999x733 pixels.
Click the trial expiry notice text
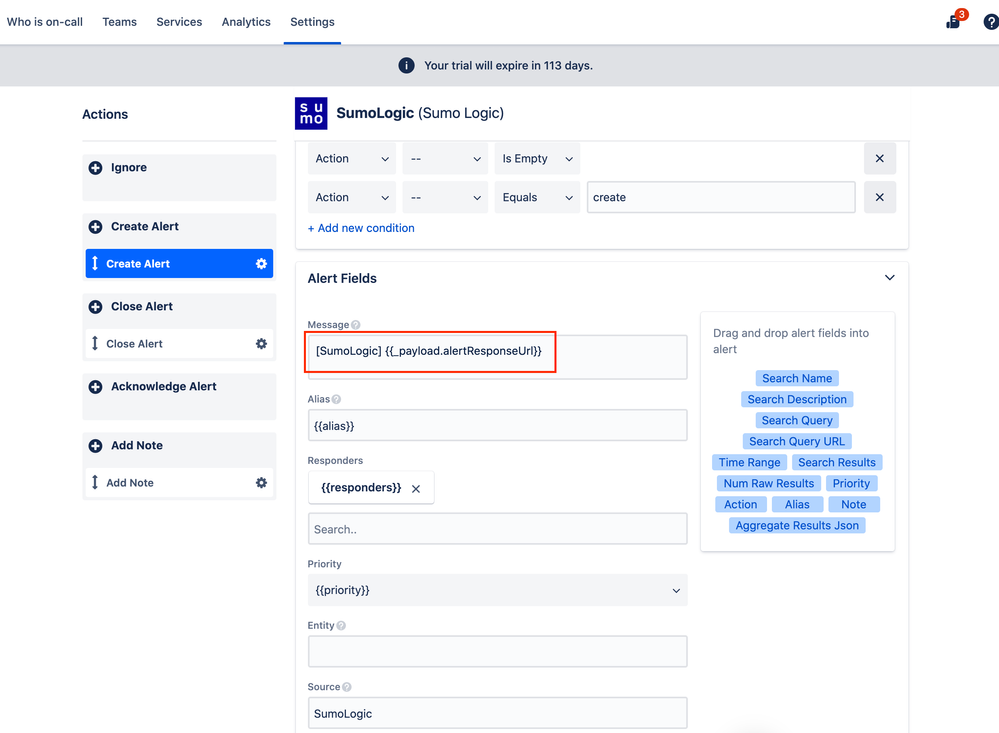pyautogui.click(x=508, y=66)
